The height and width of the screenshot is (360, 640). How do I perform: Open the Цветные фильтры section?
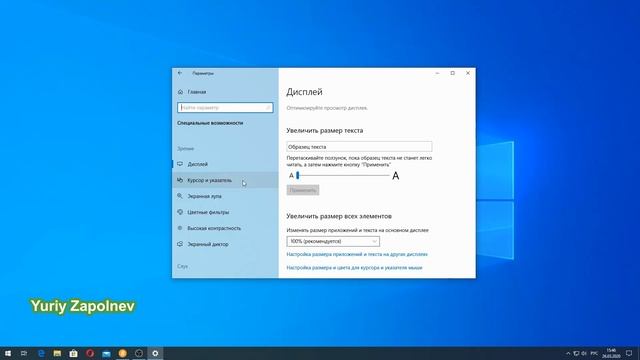[225, 212]
